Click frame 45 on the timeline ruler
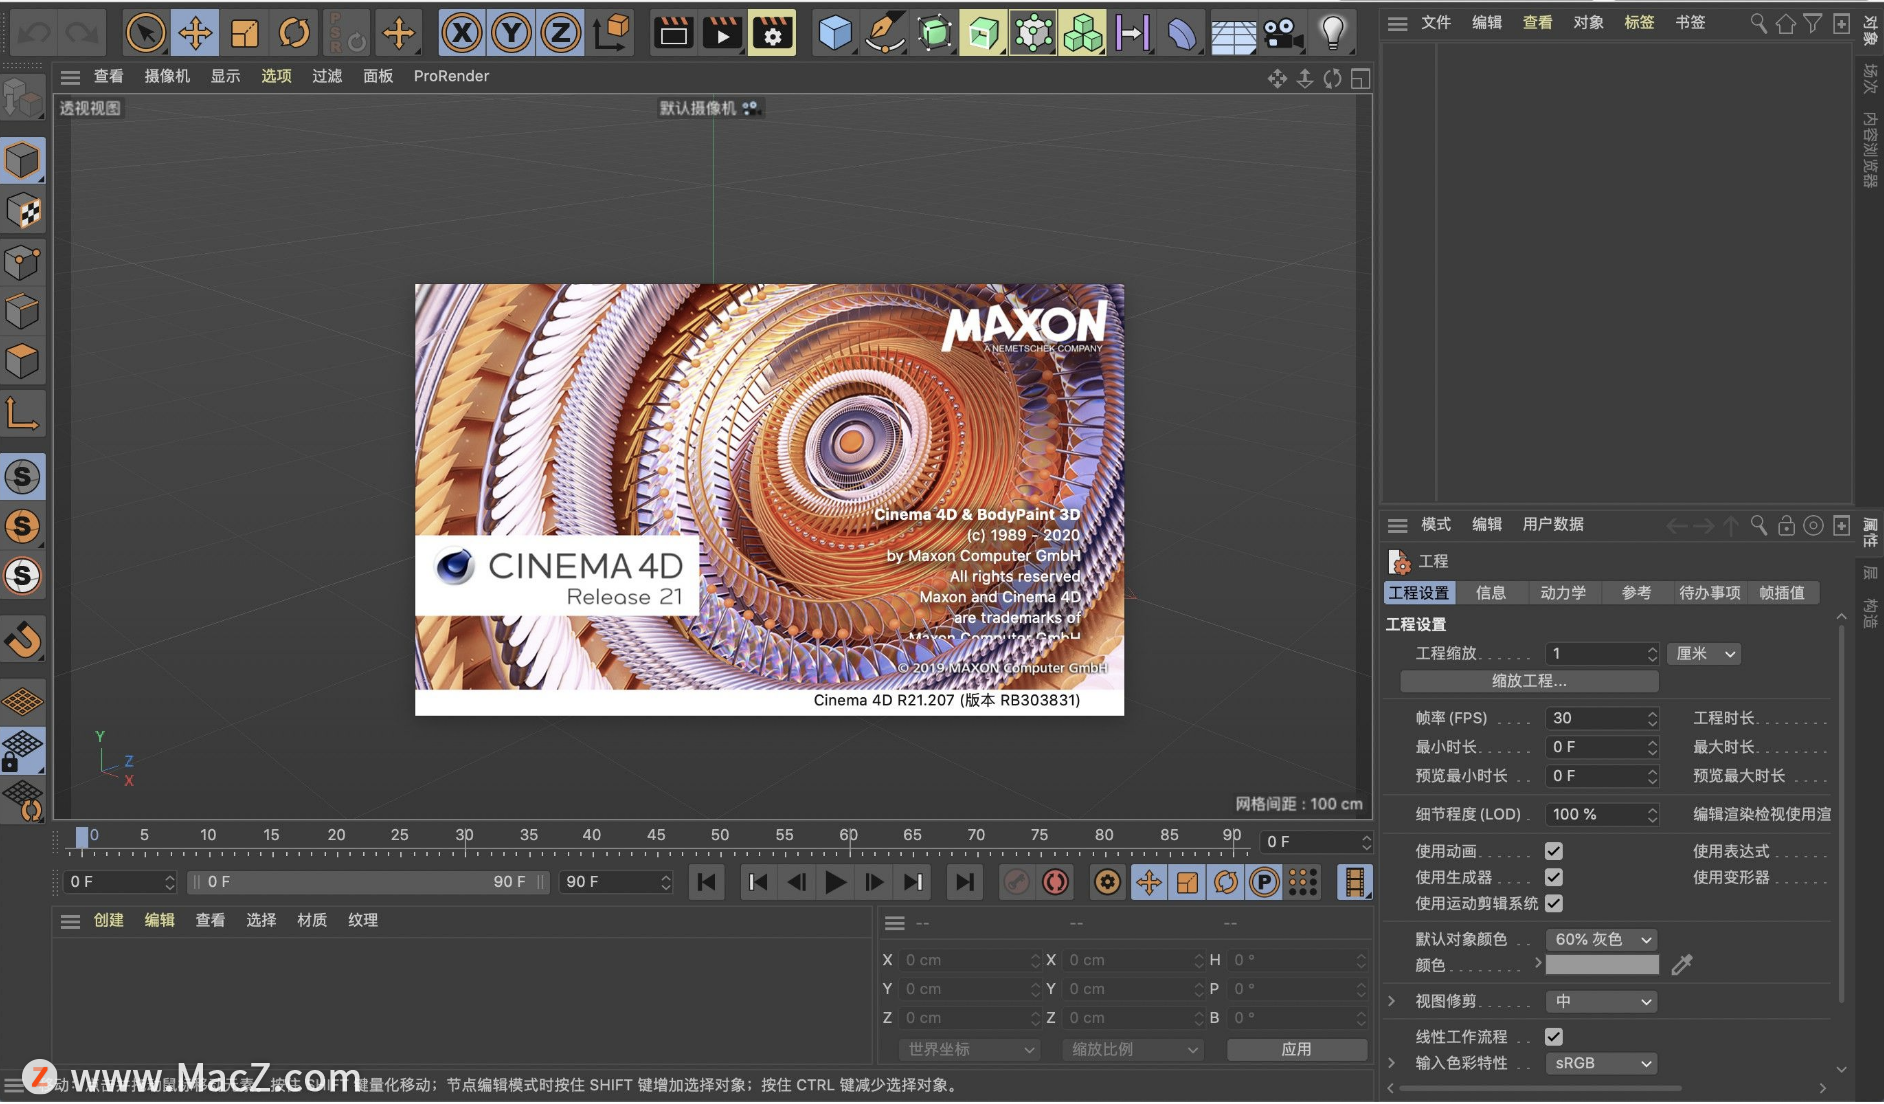 click(x=656, y=835)
